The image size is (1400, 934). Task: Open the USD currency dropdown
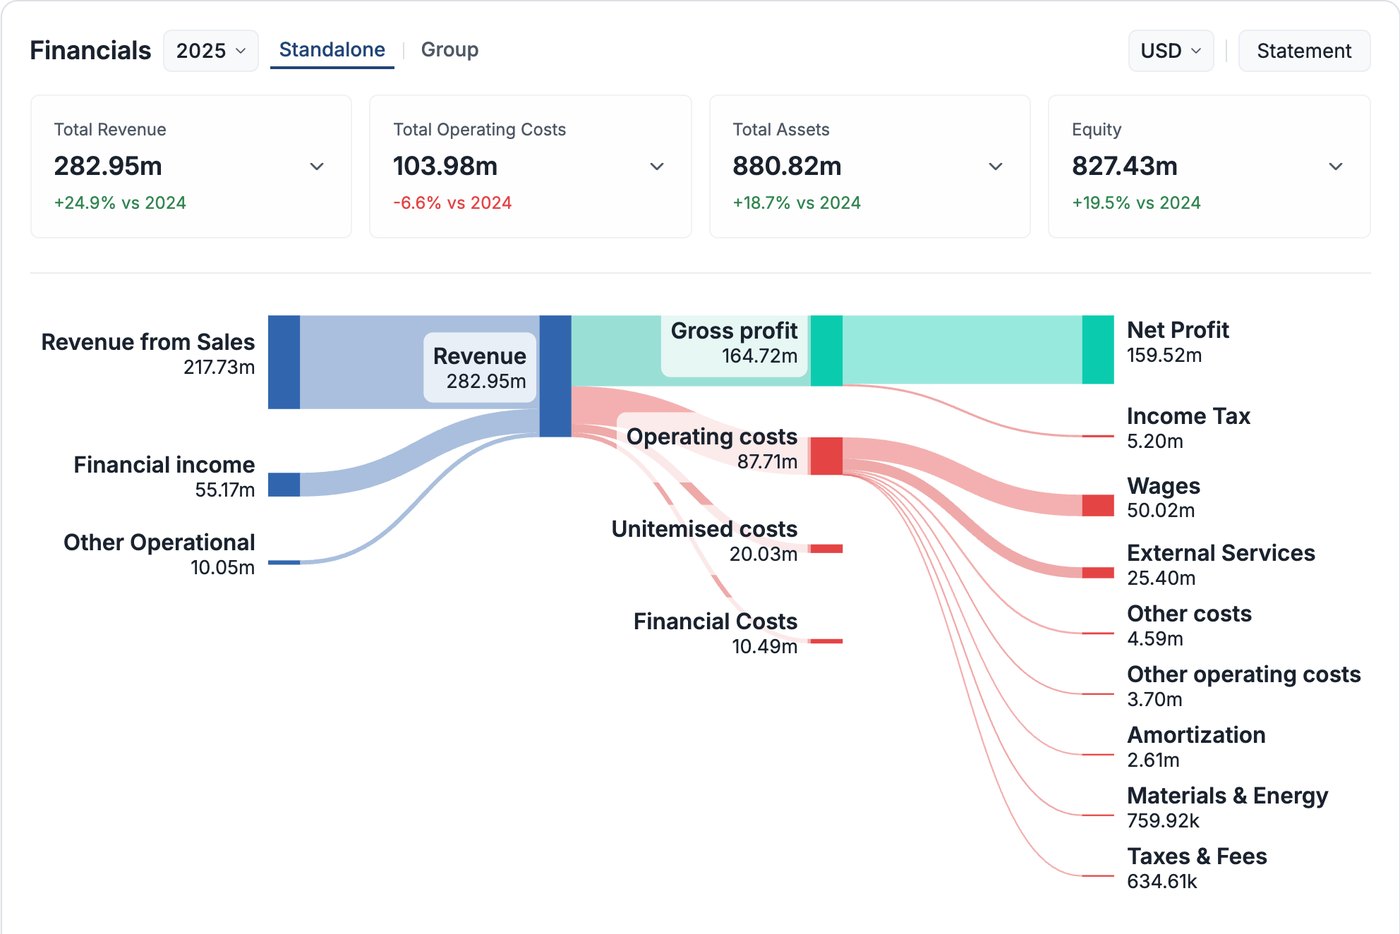click(x=1171, y=51)
